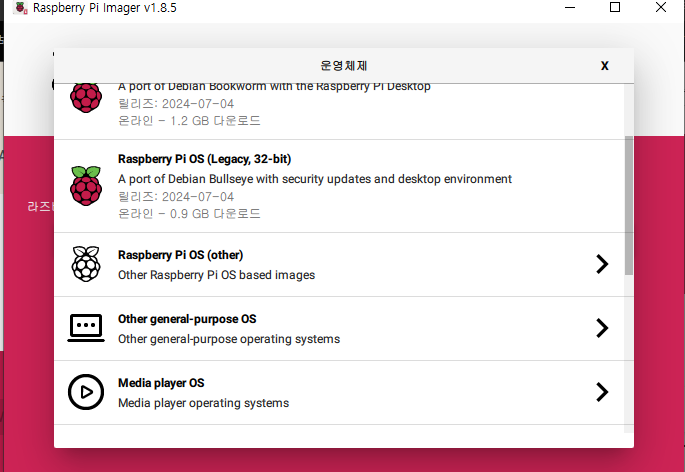Click the raspberry icon for Legacy 32-bit OS
The image size is (685, 472).
pyautogui.click(x=86, y=186)
